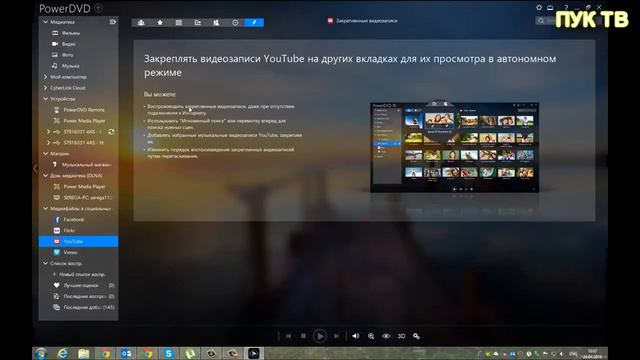This screenshot has width=640, height=360.
Task: Skip to next track
Action: [x=336, y=336]
